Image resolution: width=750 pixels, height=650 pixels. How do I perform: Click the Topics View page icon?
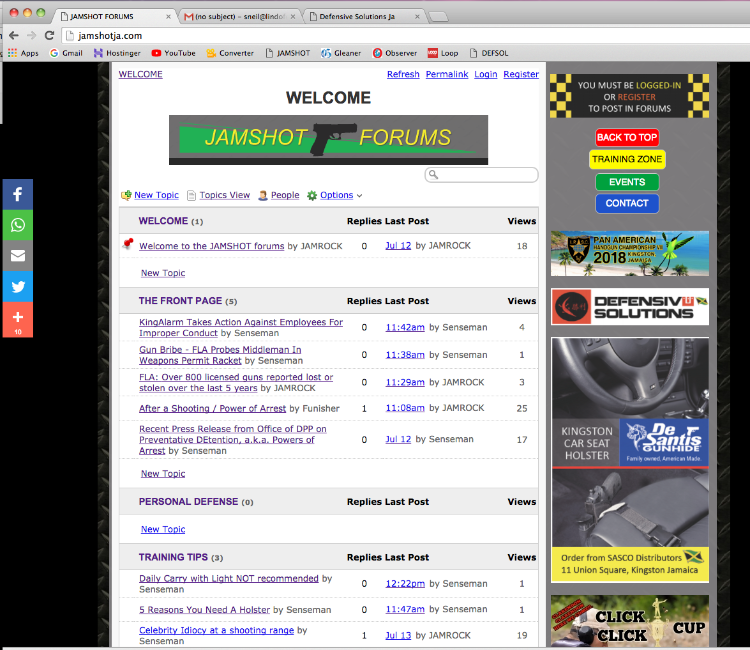point(192,196)
